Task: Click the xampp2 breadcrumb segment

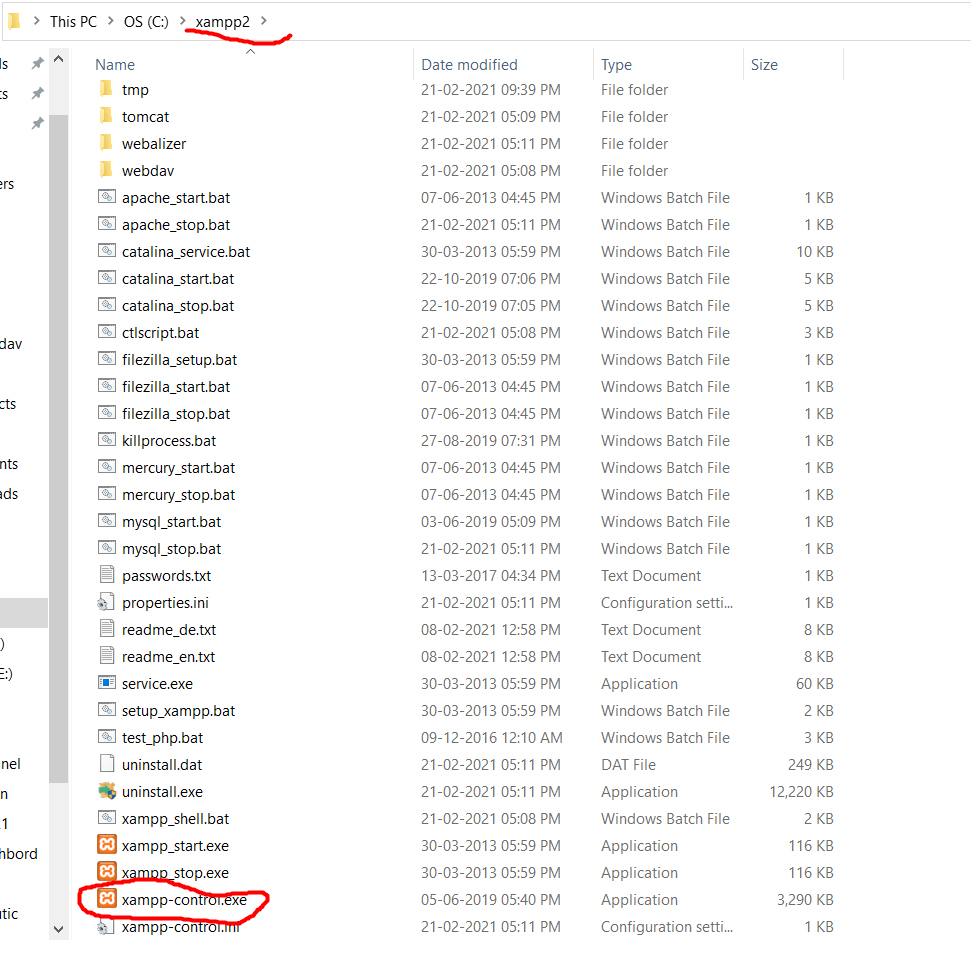Action: click(223, 22)
